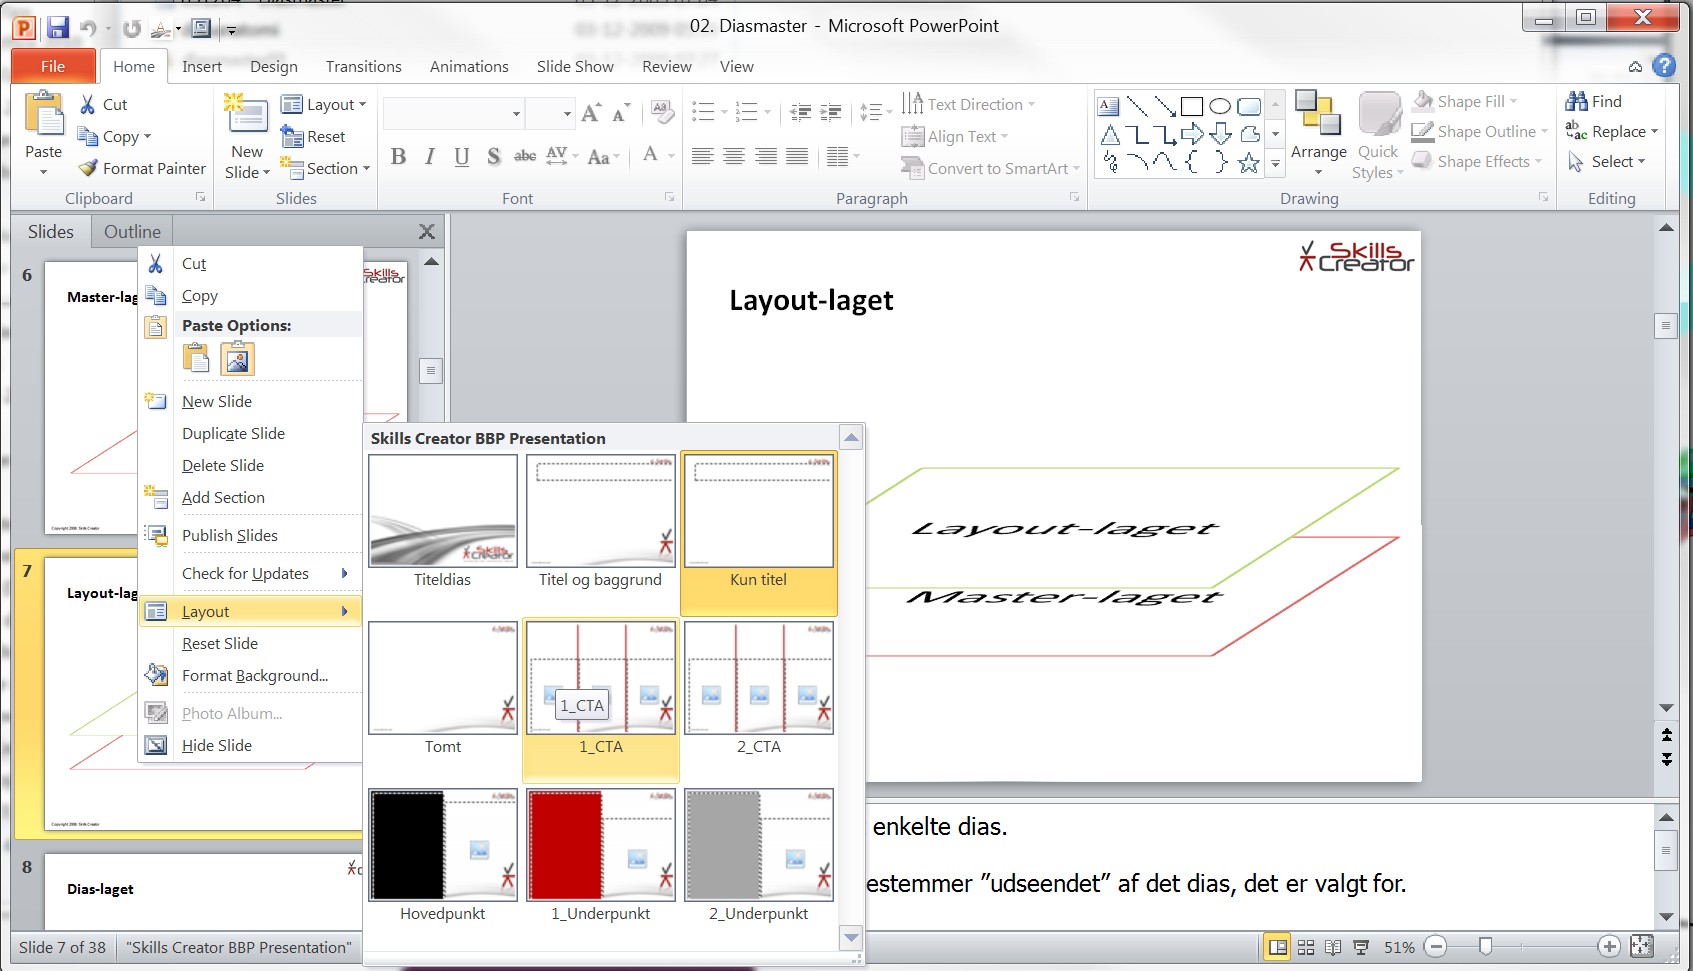Open Slide Sorter view in status bar

tap(1305, 947)
